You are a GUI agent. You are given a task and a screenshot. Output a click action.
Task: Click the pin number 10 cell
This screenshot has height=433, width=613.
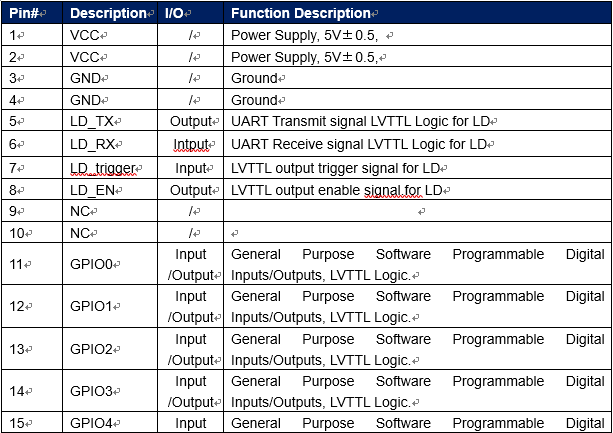[19, 233]
